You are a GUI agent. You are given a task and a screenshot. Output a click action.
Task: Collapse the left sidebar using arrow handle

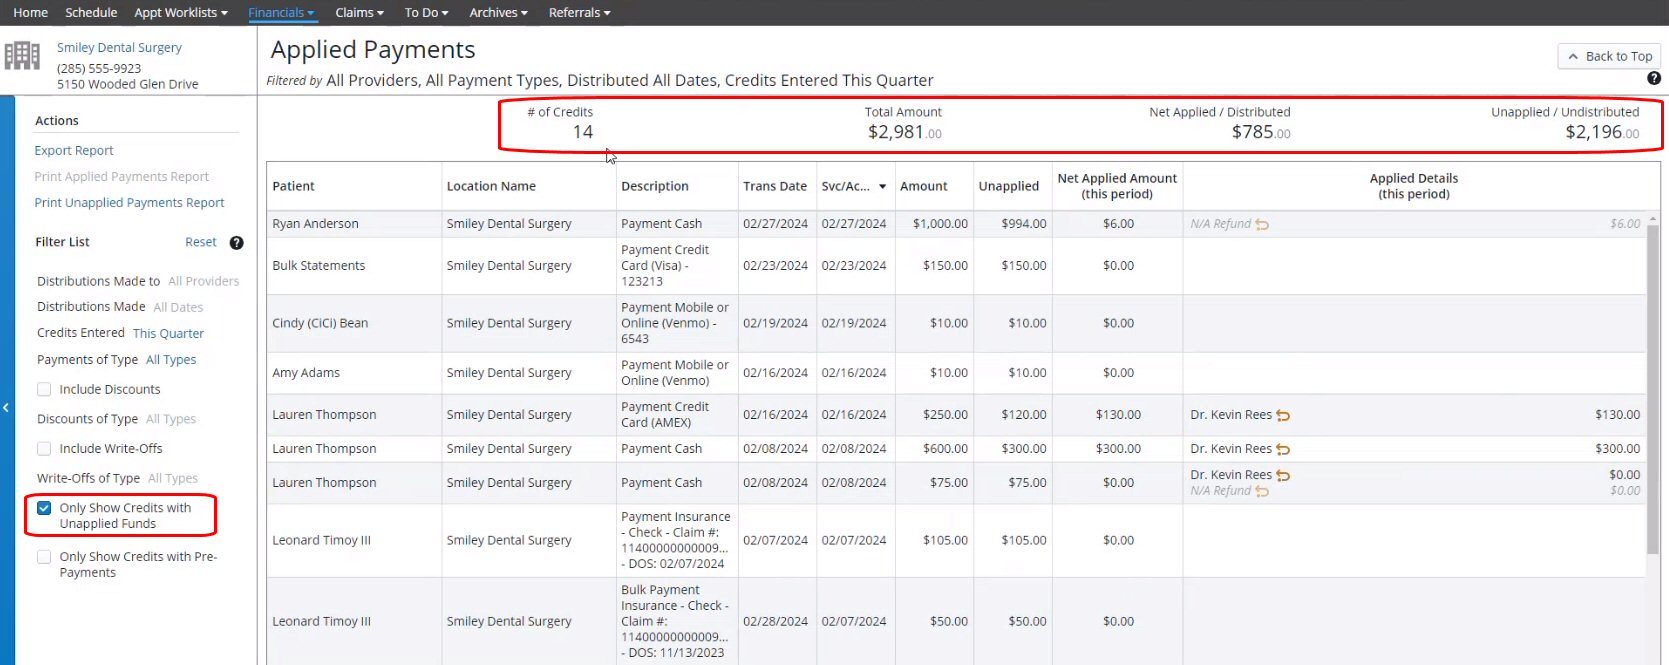coord(6,407)
